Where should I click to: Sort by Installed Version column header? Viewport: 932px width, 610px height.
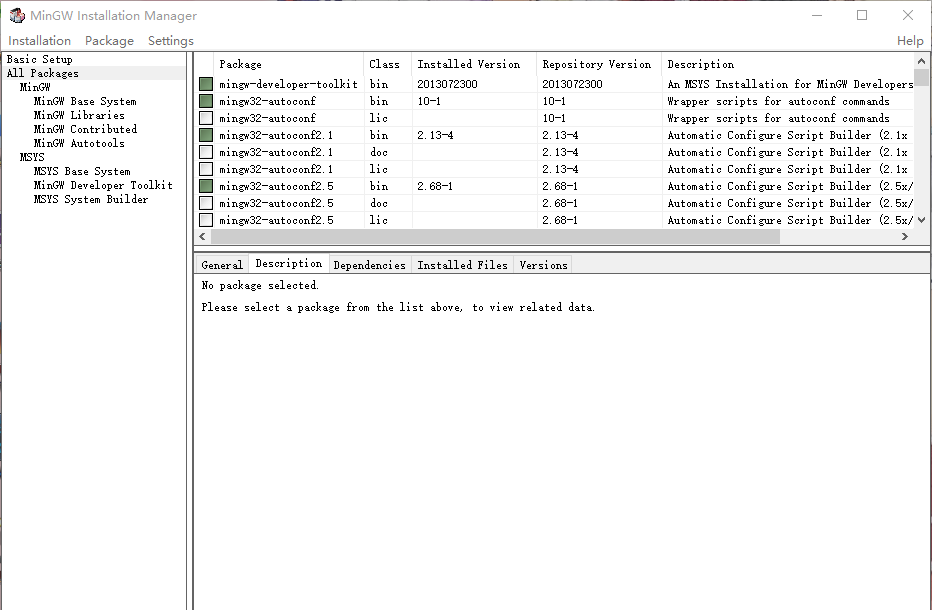474,64
